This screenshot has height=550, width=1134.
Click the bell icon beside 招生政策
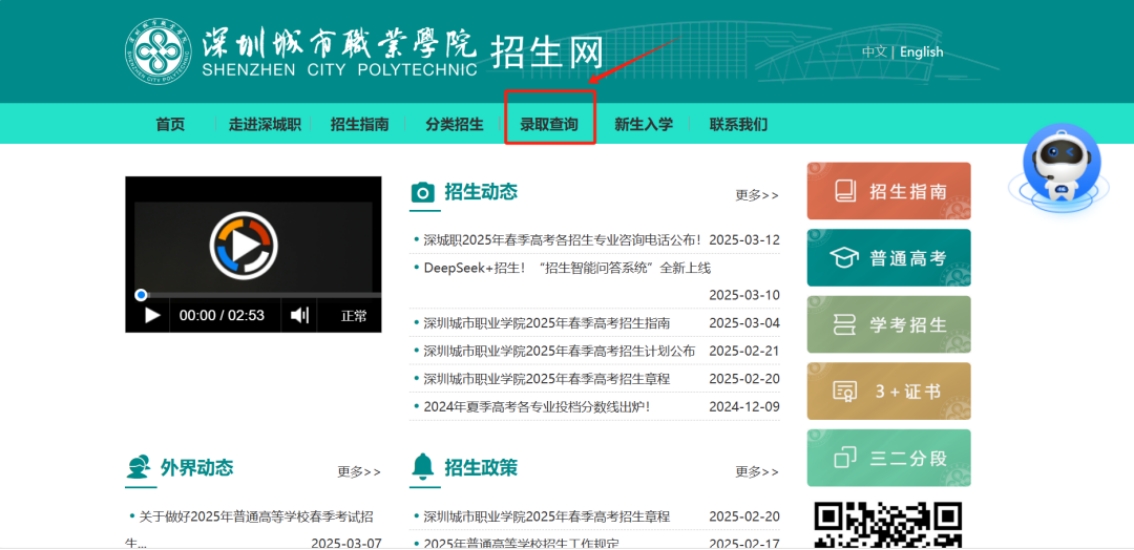point(423,467)
